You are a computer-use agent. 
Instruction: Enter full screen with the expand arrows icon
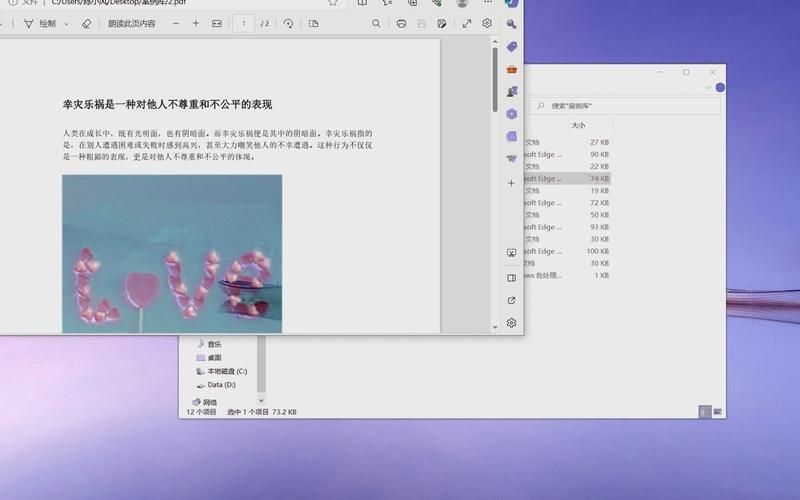[x=467, y=23]
